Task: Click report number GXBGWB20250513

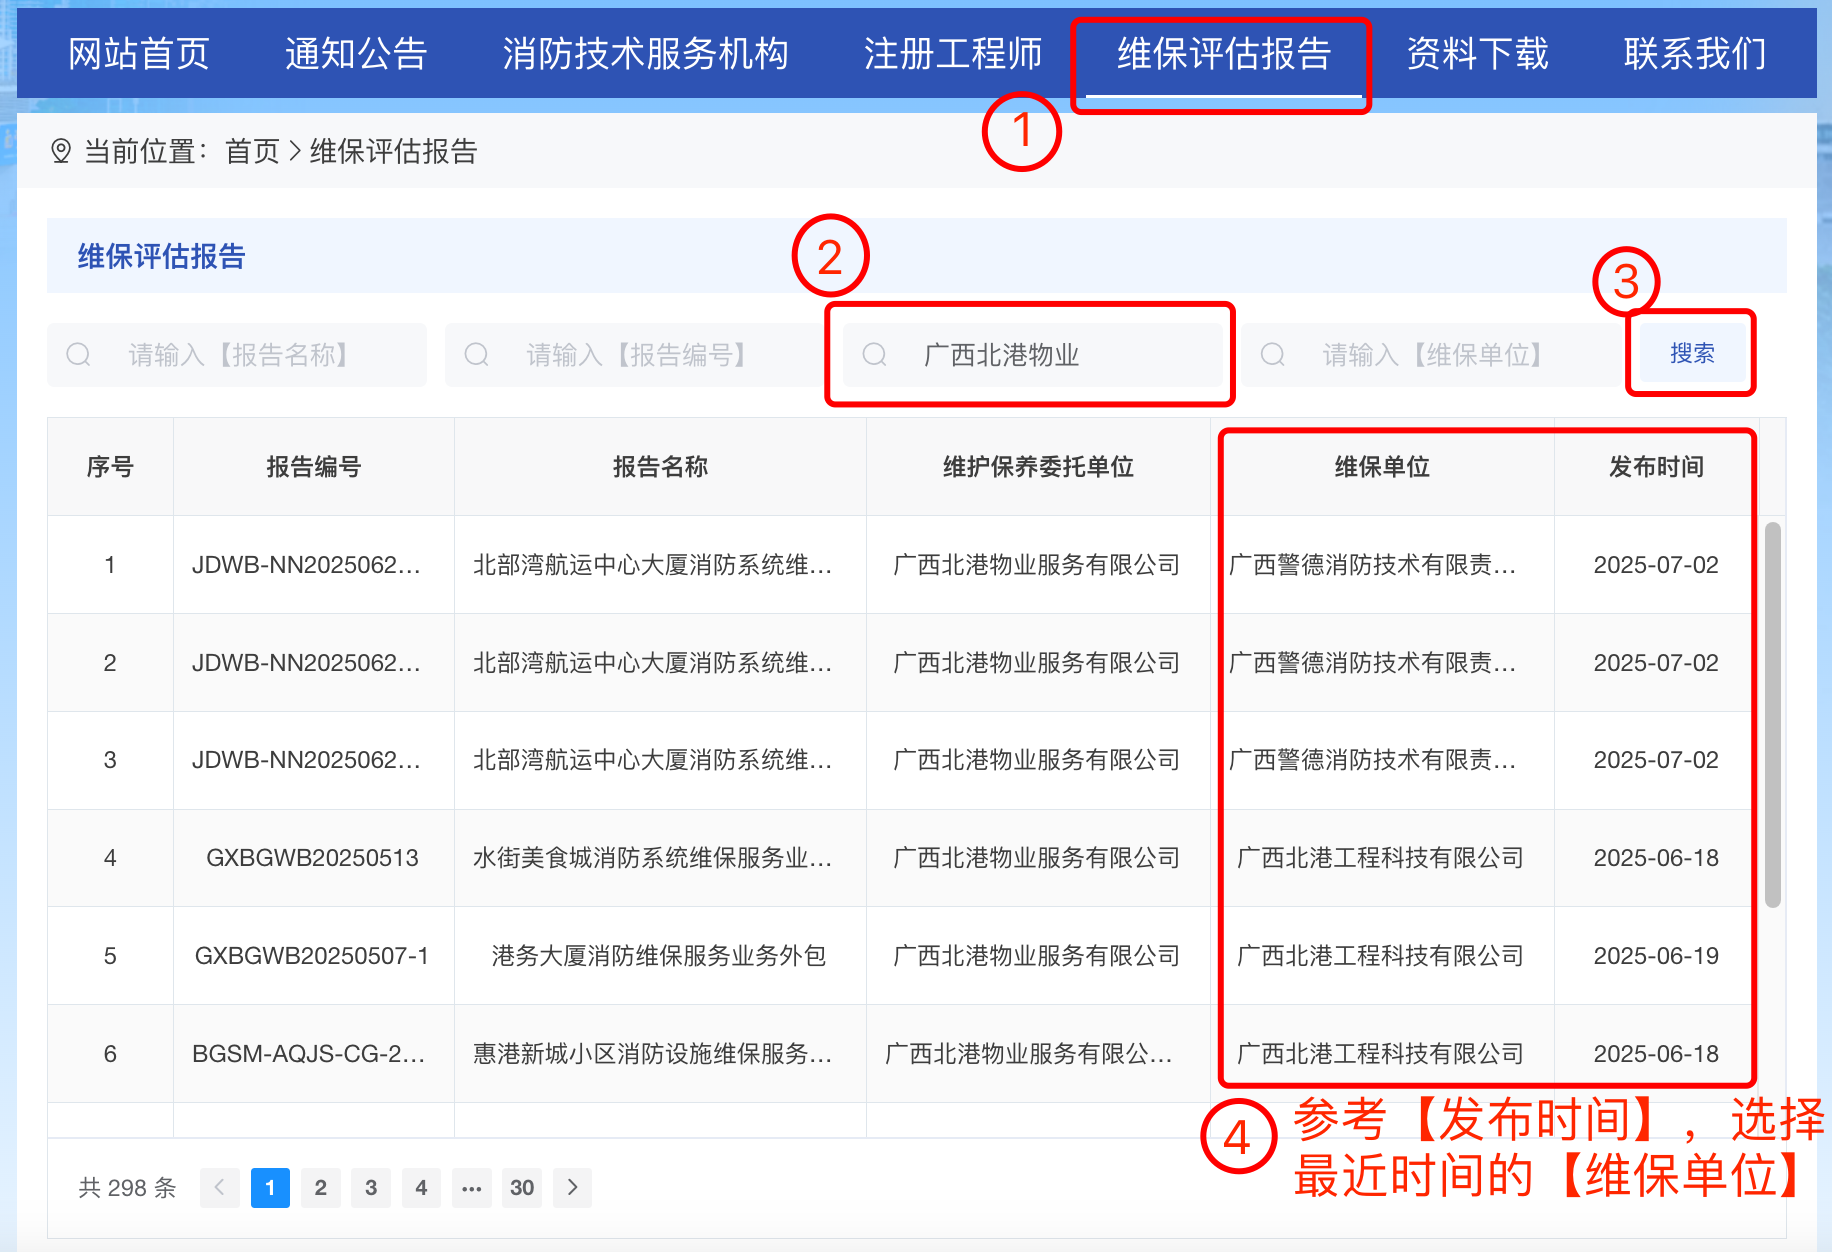Action: coord(312,858)
